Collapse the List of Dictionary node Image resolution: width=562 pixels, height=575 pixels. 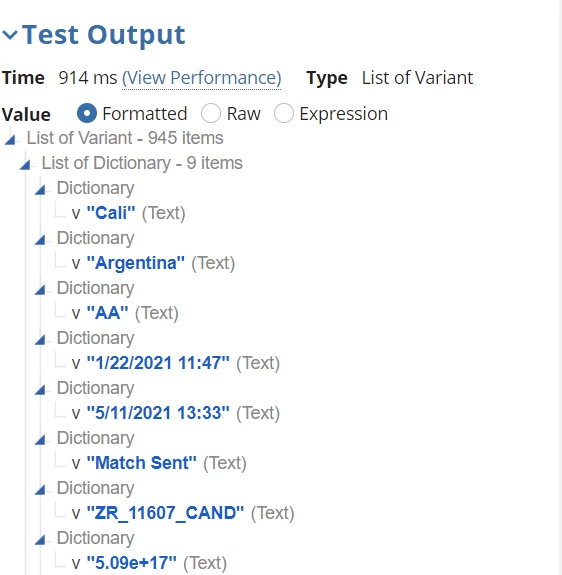coord(25,164)
